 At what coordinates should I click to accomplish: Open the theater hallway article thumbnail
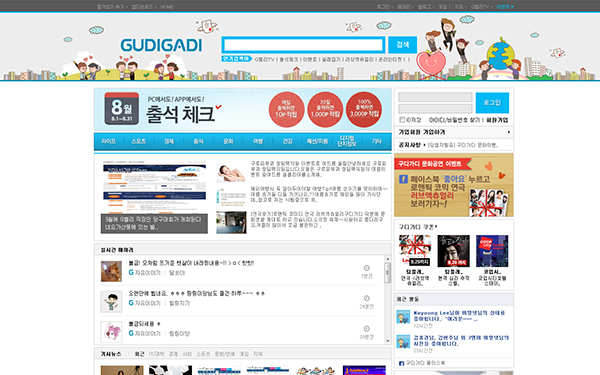[231, 222]
